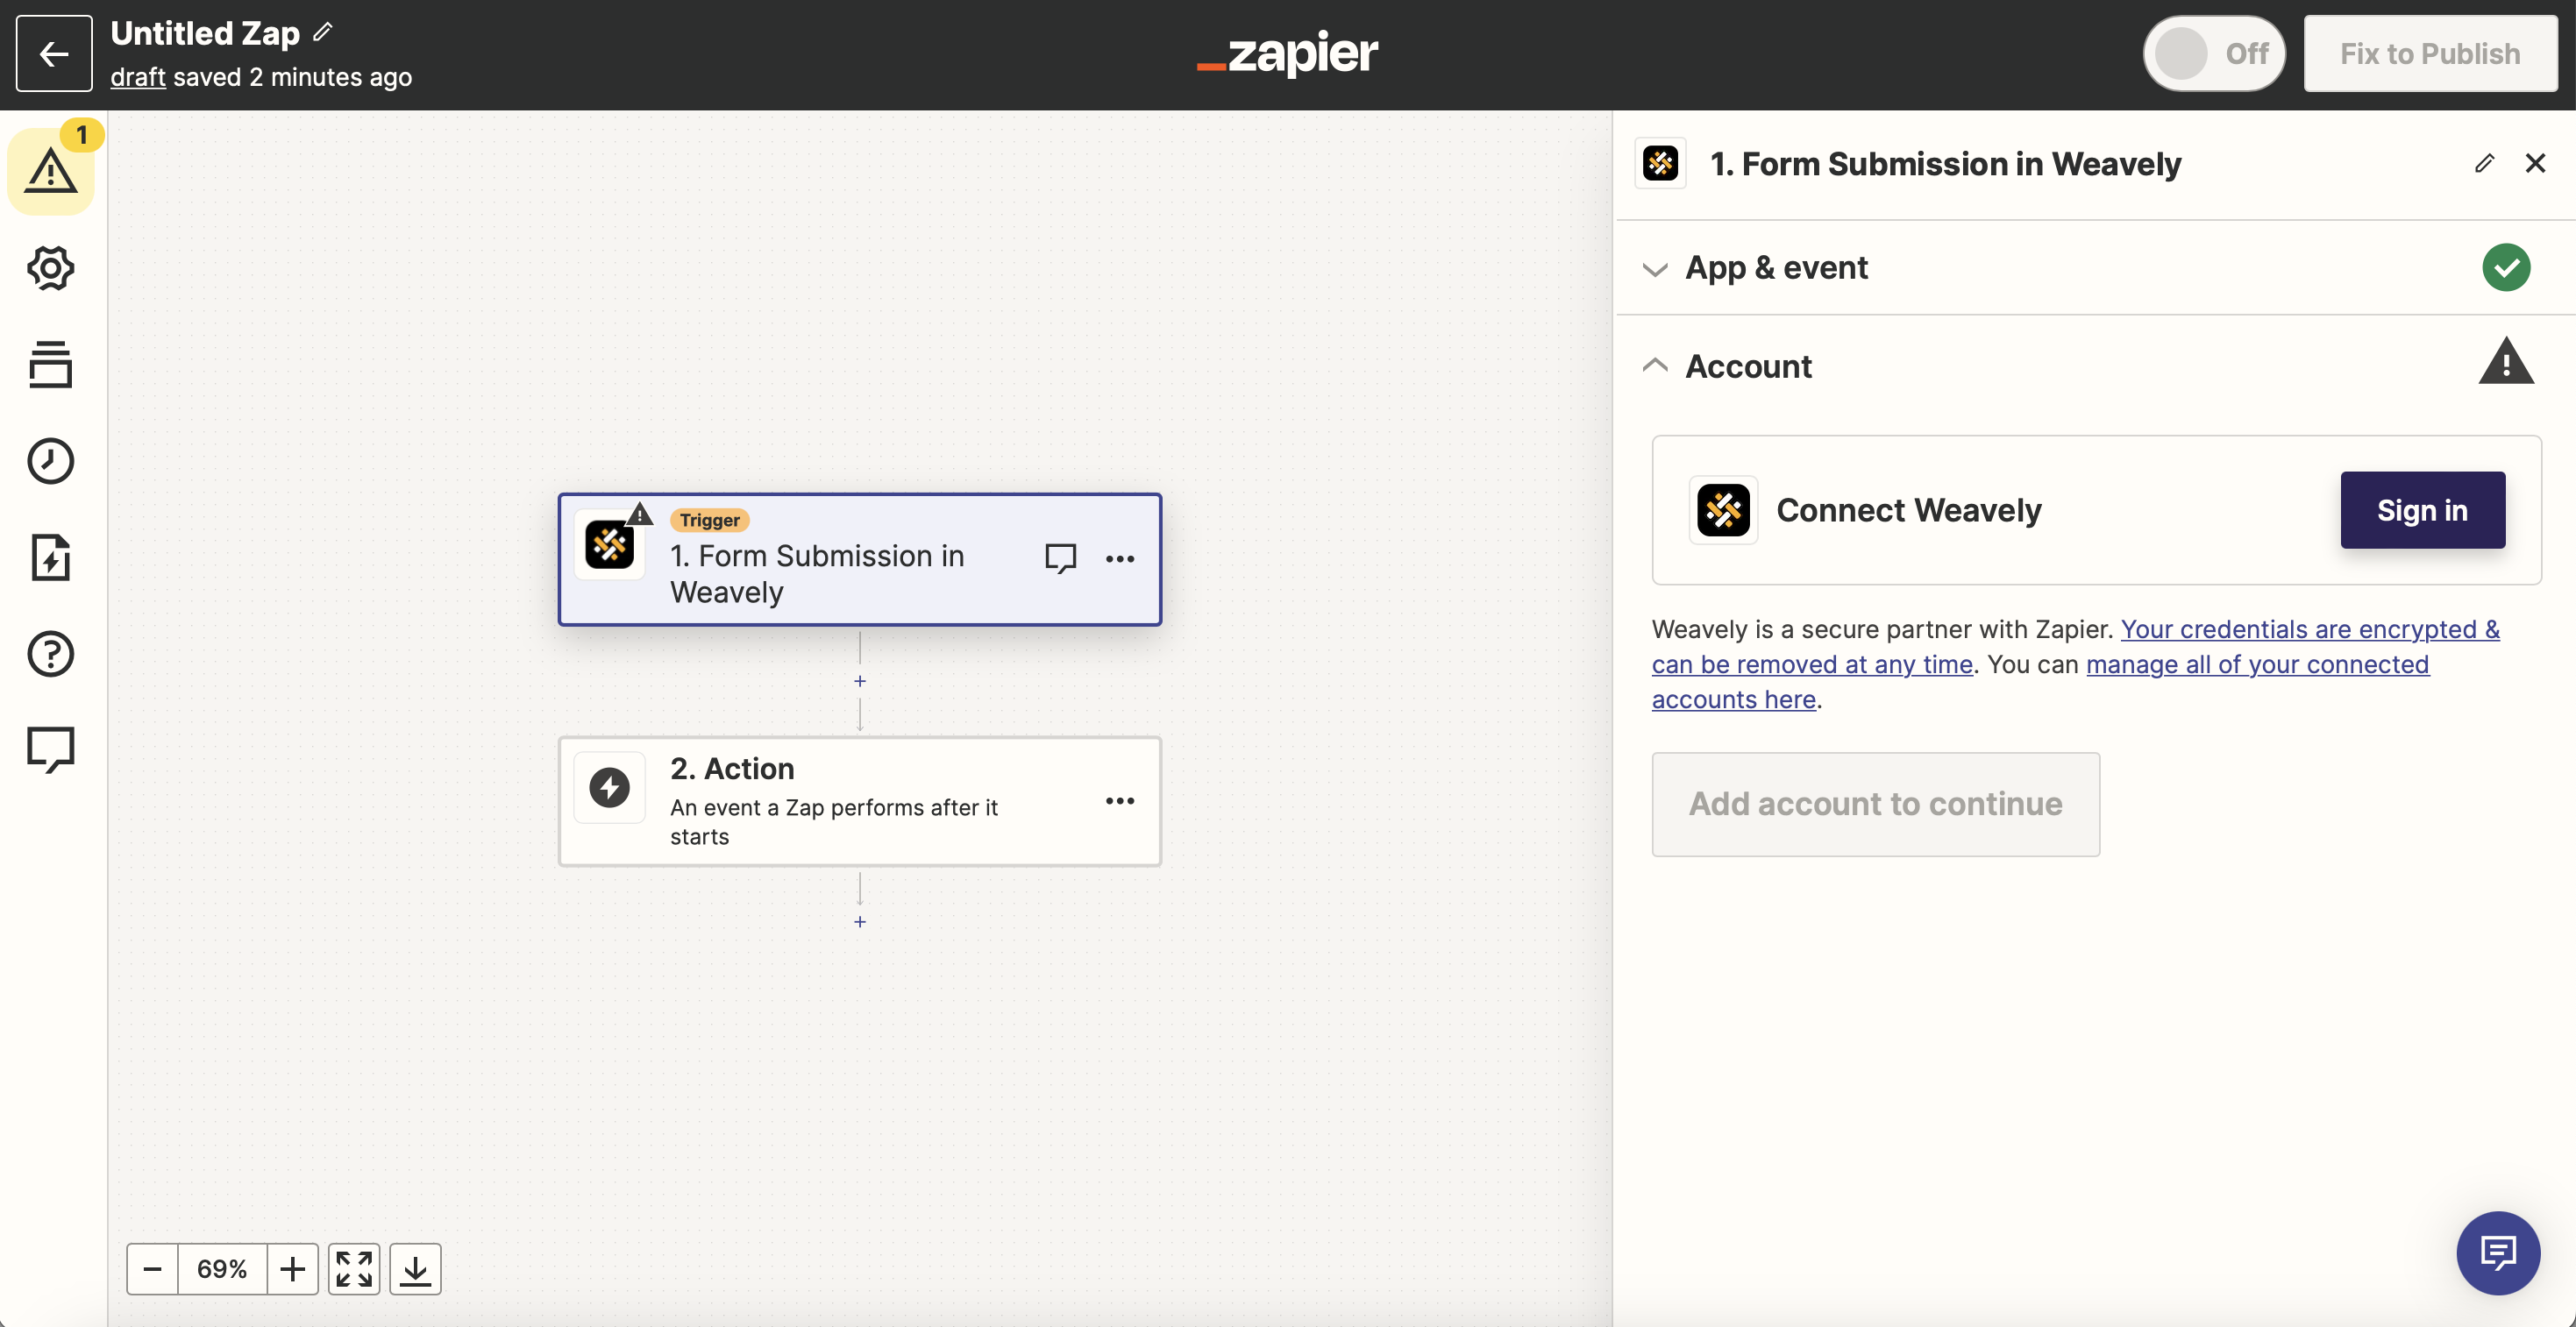Click the back arrow button
This screenshot has width=2576, height=1327.
tap(54, 54)
